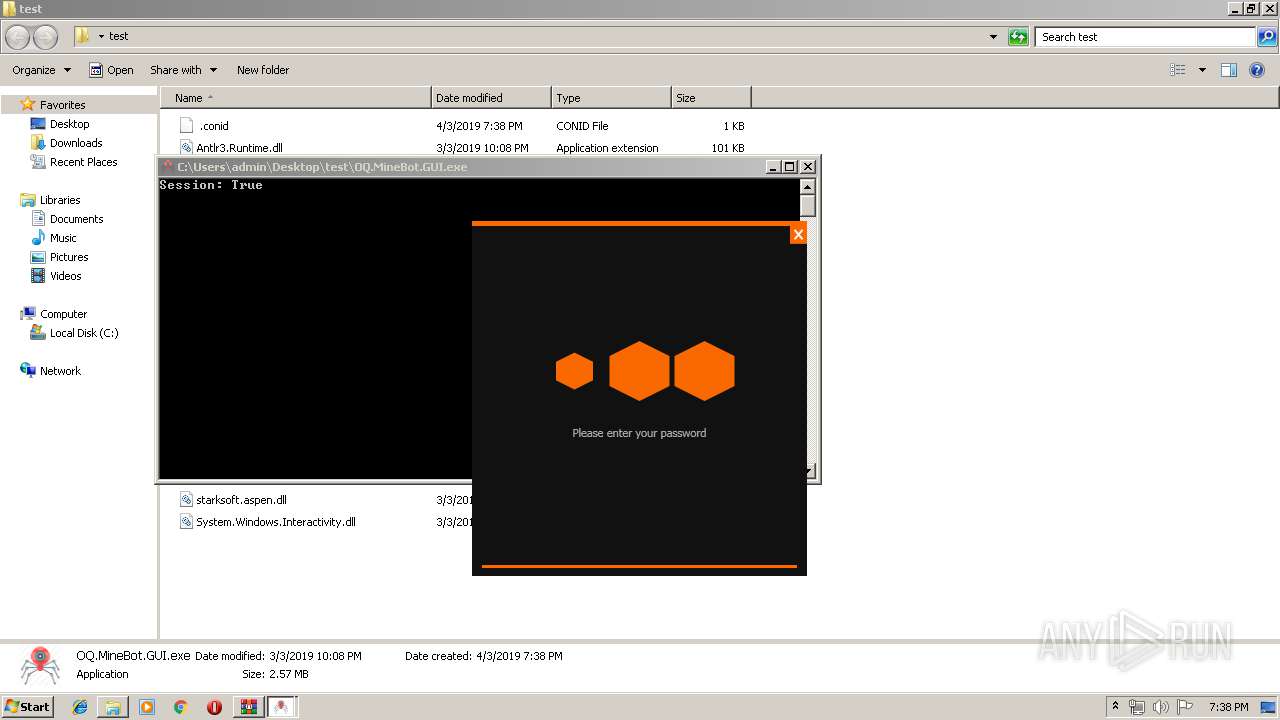
Task: Maximize the OQ.MineBot console window
Action: click(x=789, y=167)
